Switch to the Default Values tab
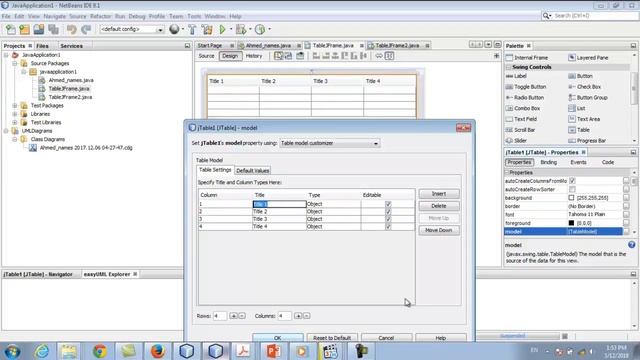Screen dimensions: 640x360 (253, 171)
